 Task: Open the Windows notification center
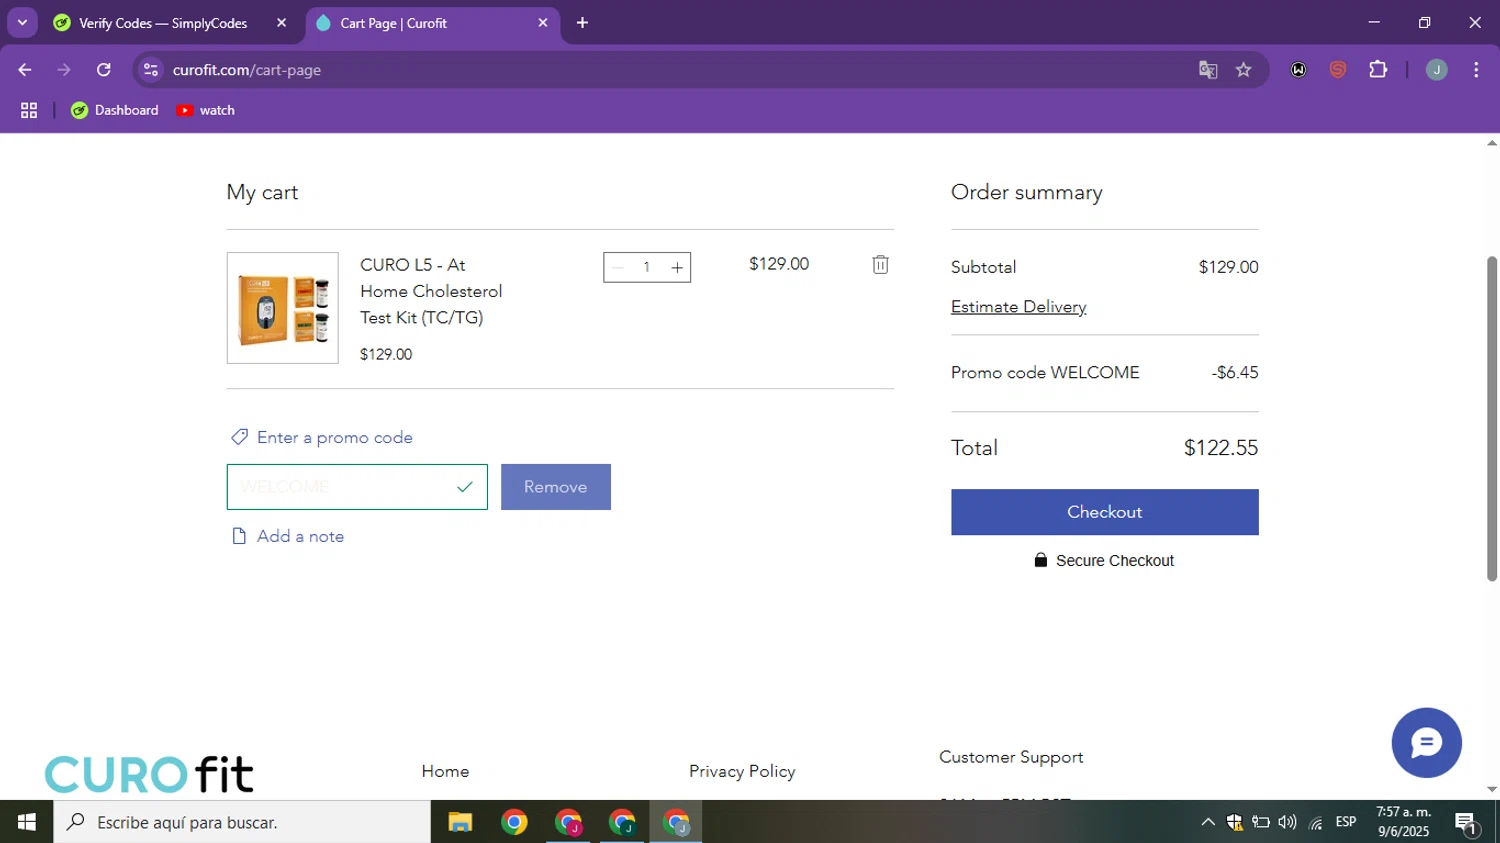point(1467,824)
